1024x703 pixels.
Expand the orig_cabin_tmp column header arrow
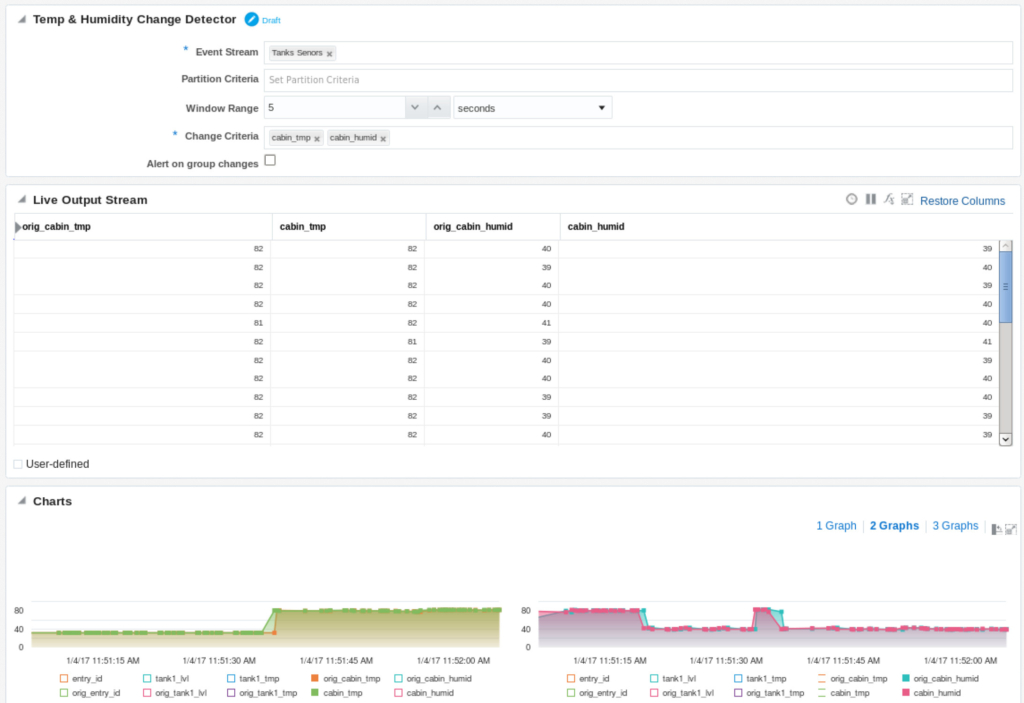coord(18,227)
